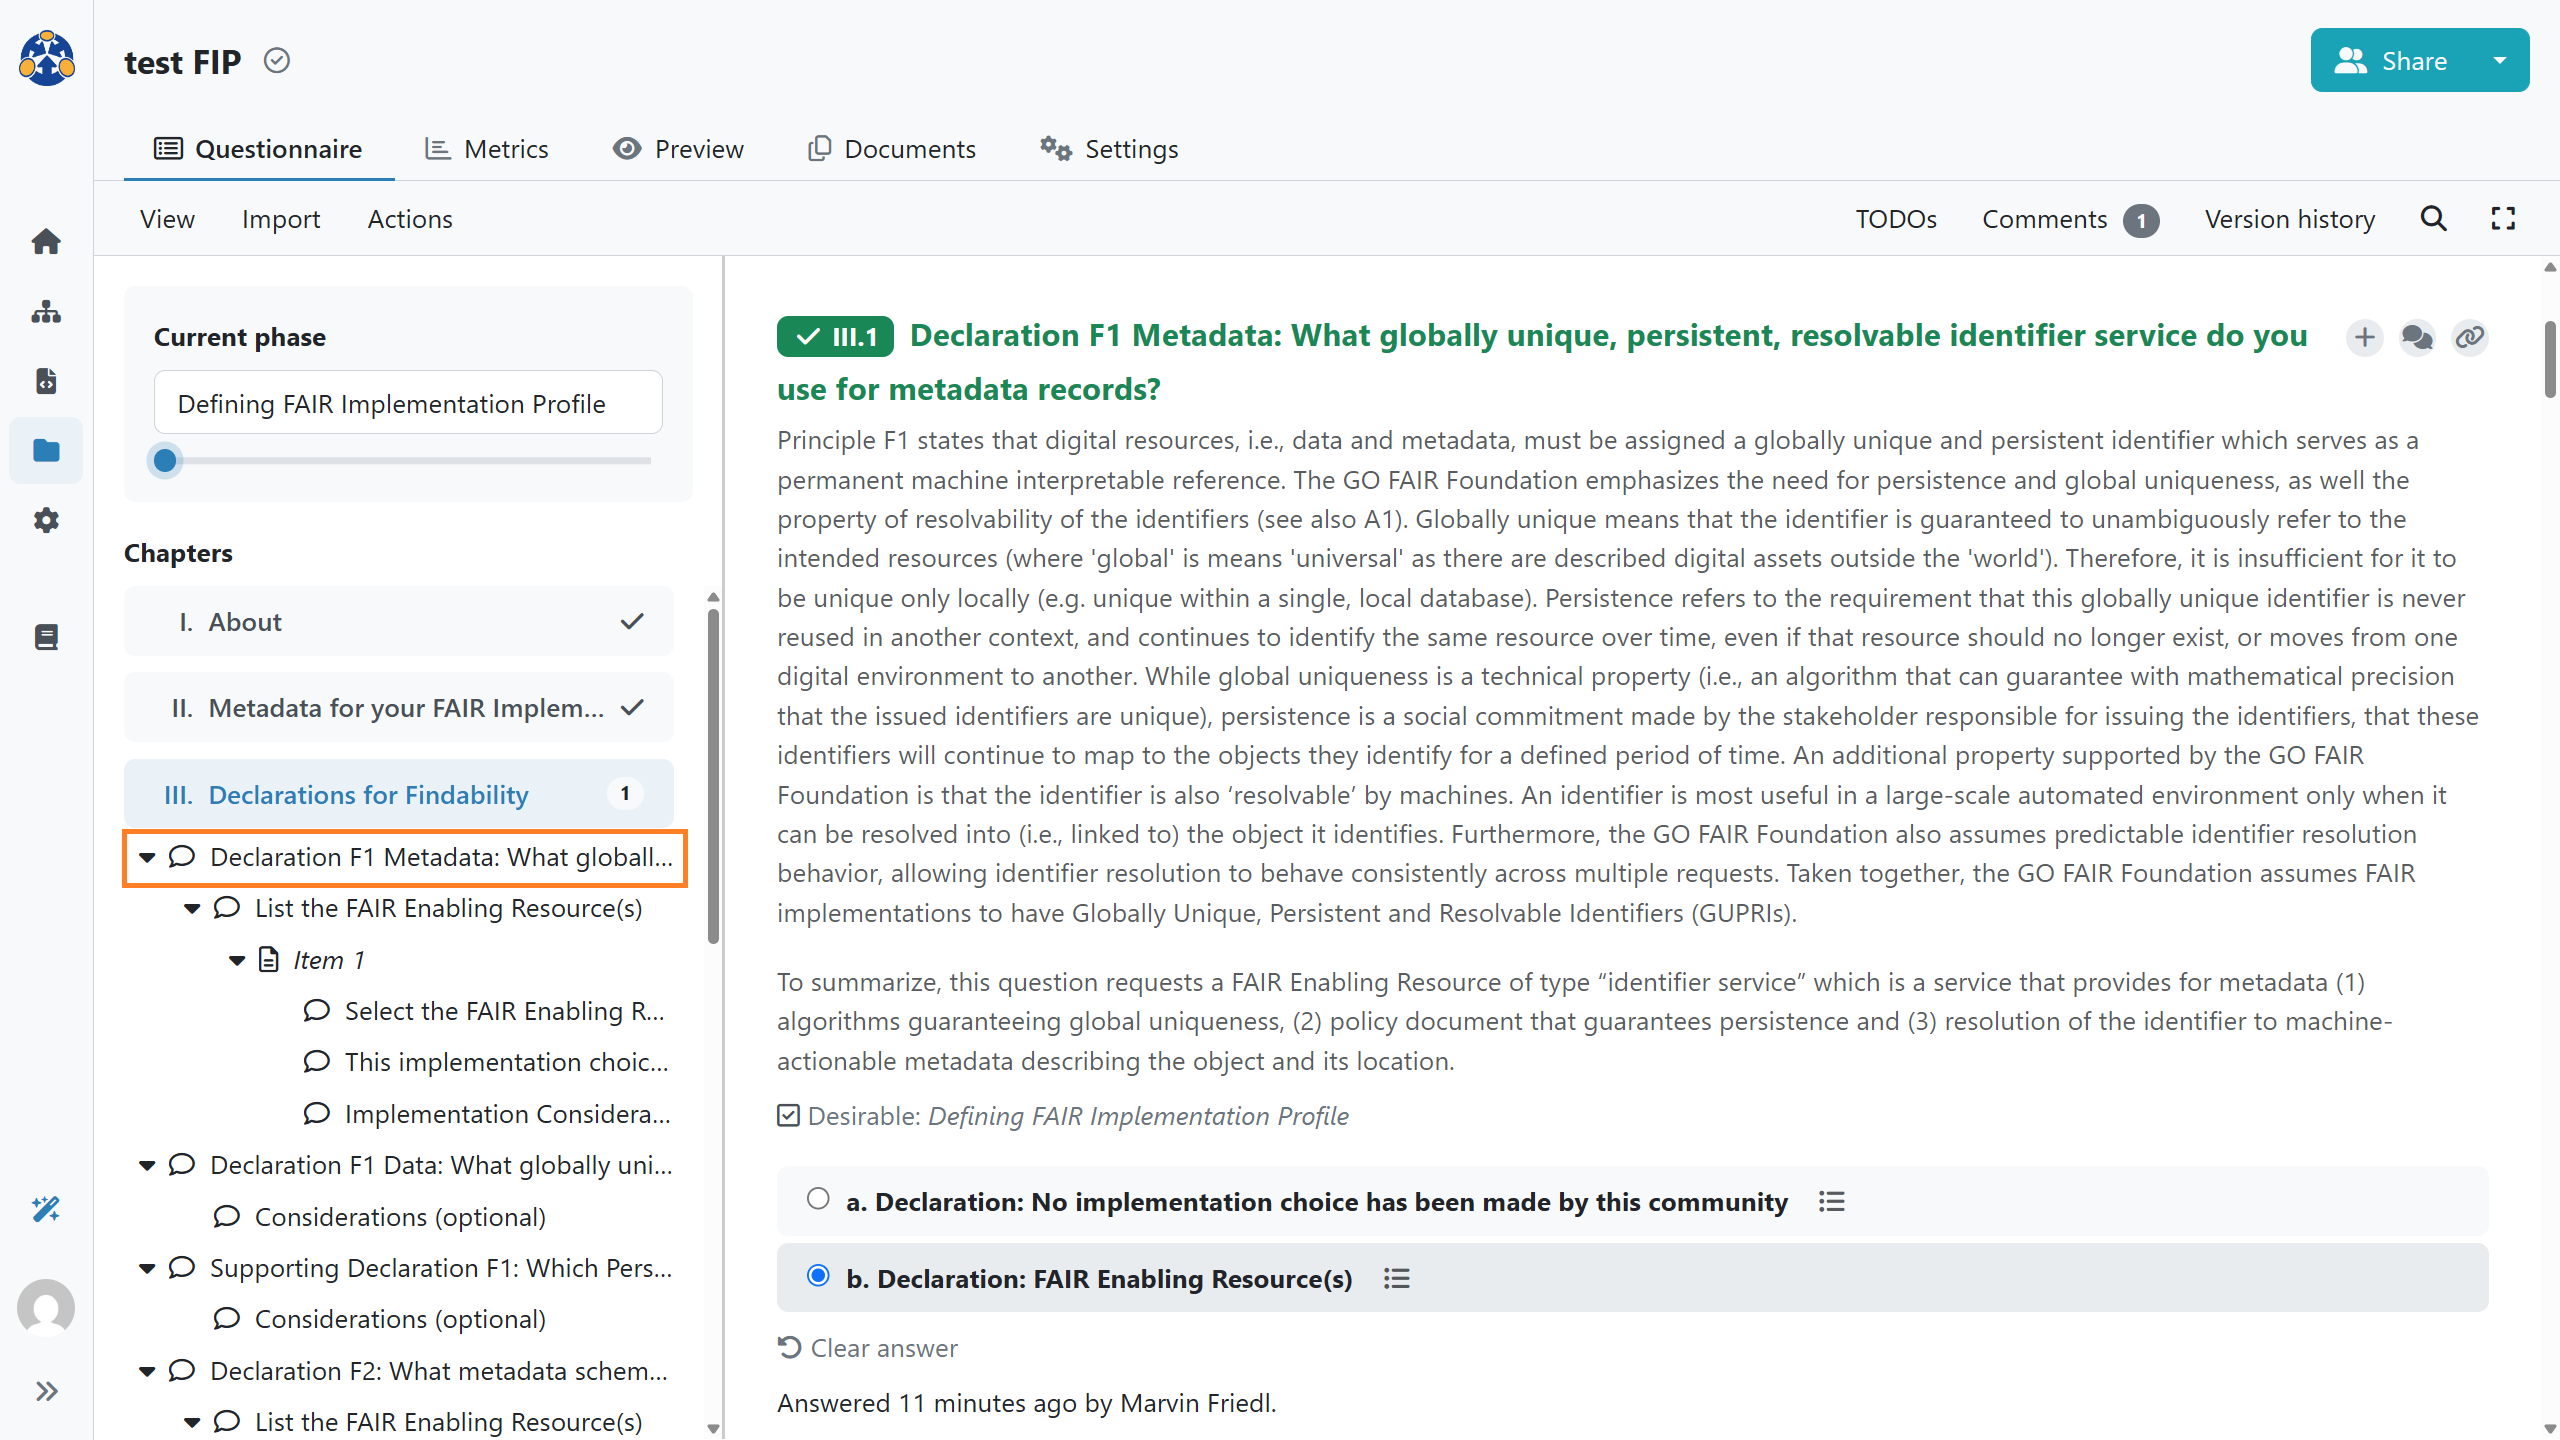Screen dimensions: 2560x1440
Task: Click the chapters tree scrollbar
Action: click(x=713, y=775)
